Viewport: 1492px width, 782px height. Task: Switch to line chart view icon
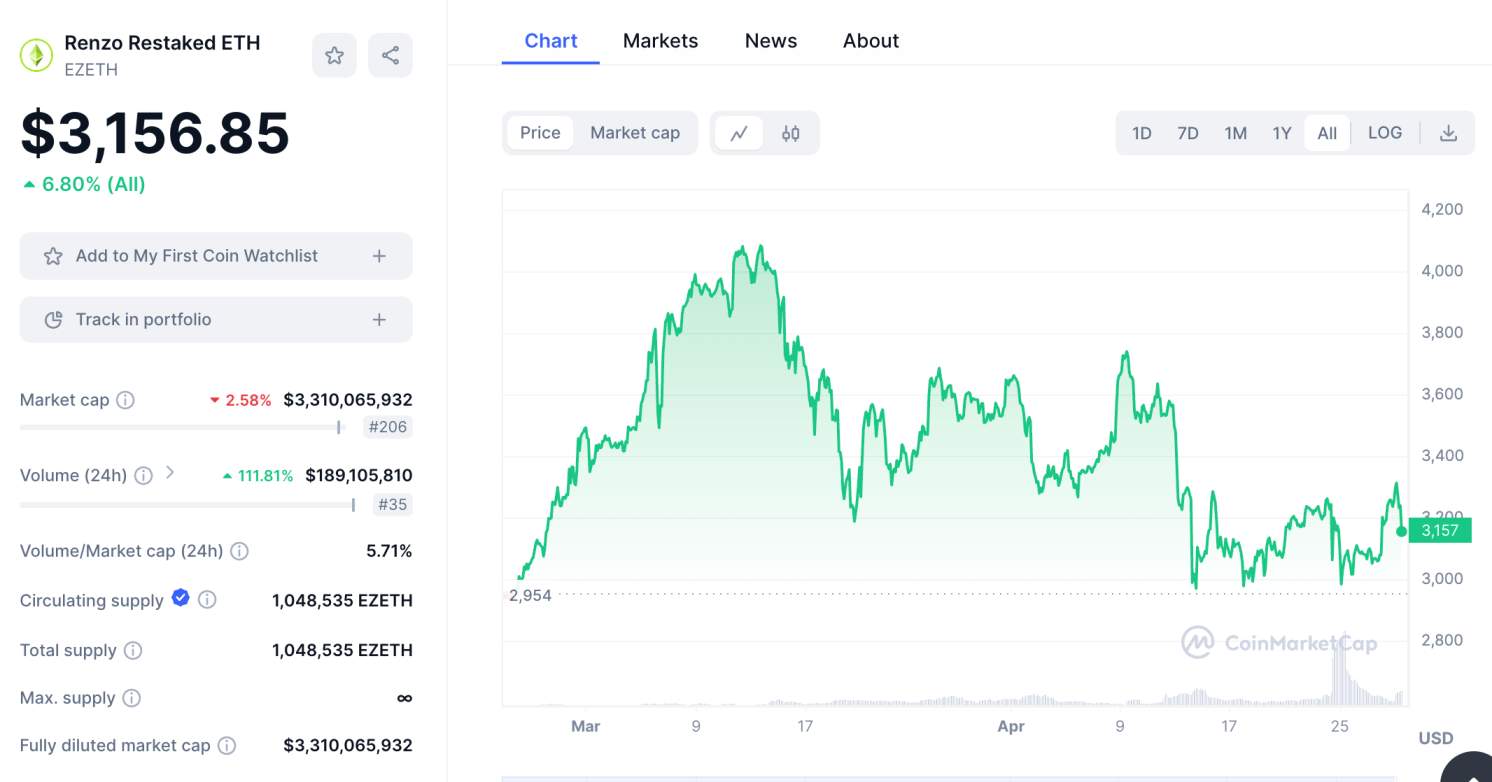coord(739,133)
